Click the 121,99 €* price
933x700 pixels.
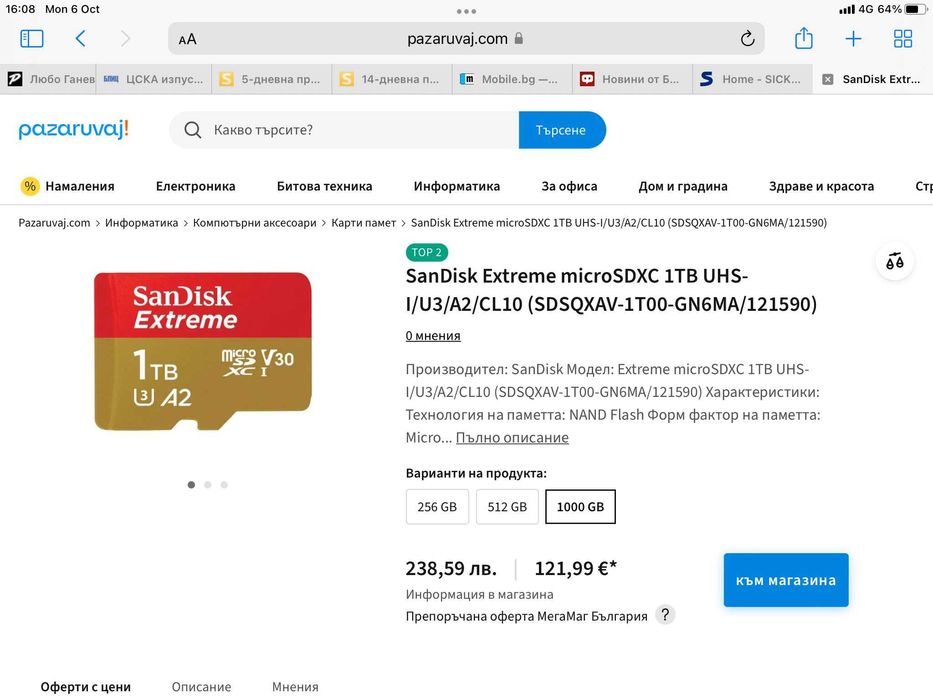coord(575,568)
